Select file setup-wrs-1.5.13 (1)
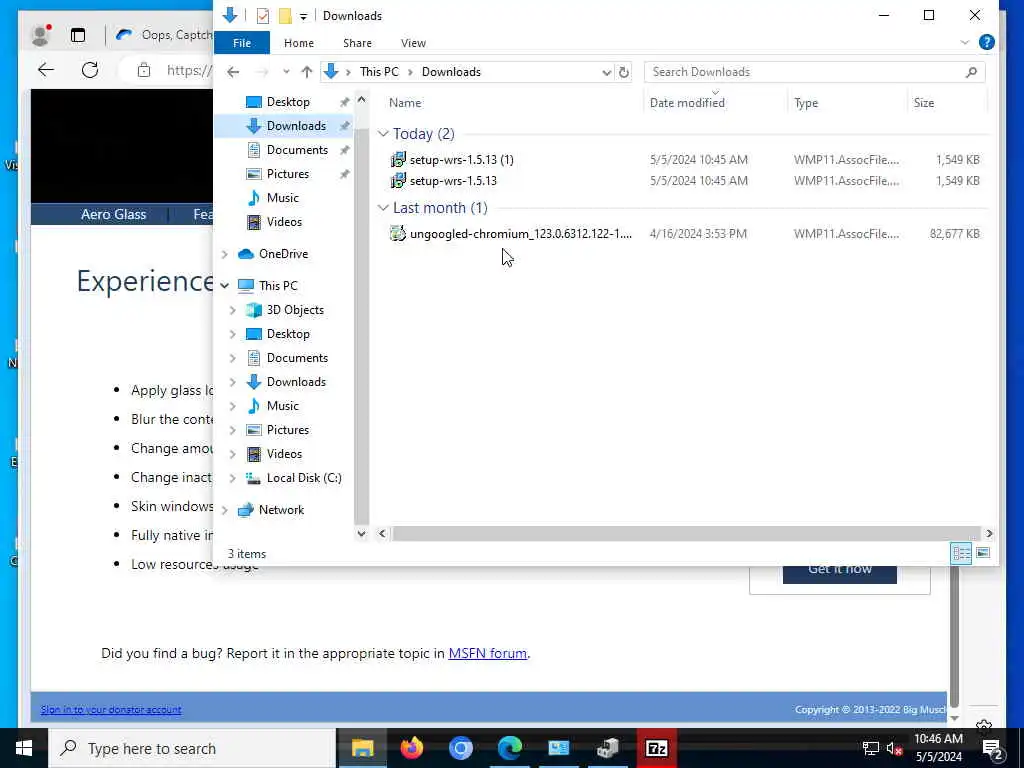 tap(461, 159)
